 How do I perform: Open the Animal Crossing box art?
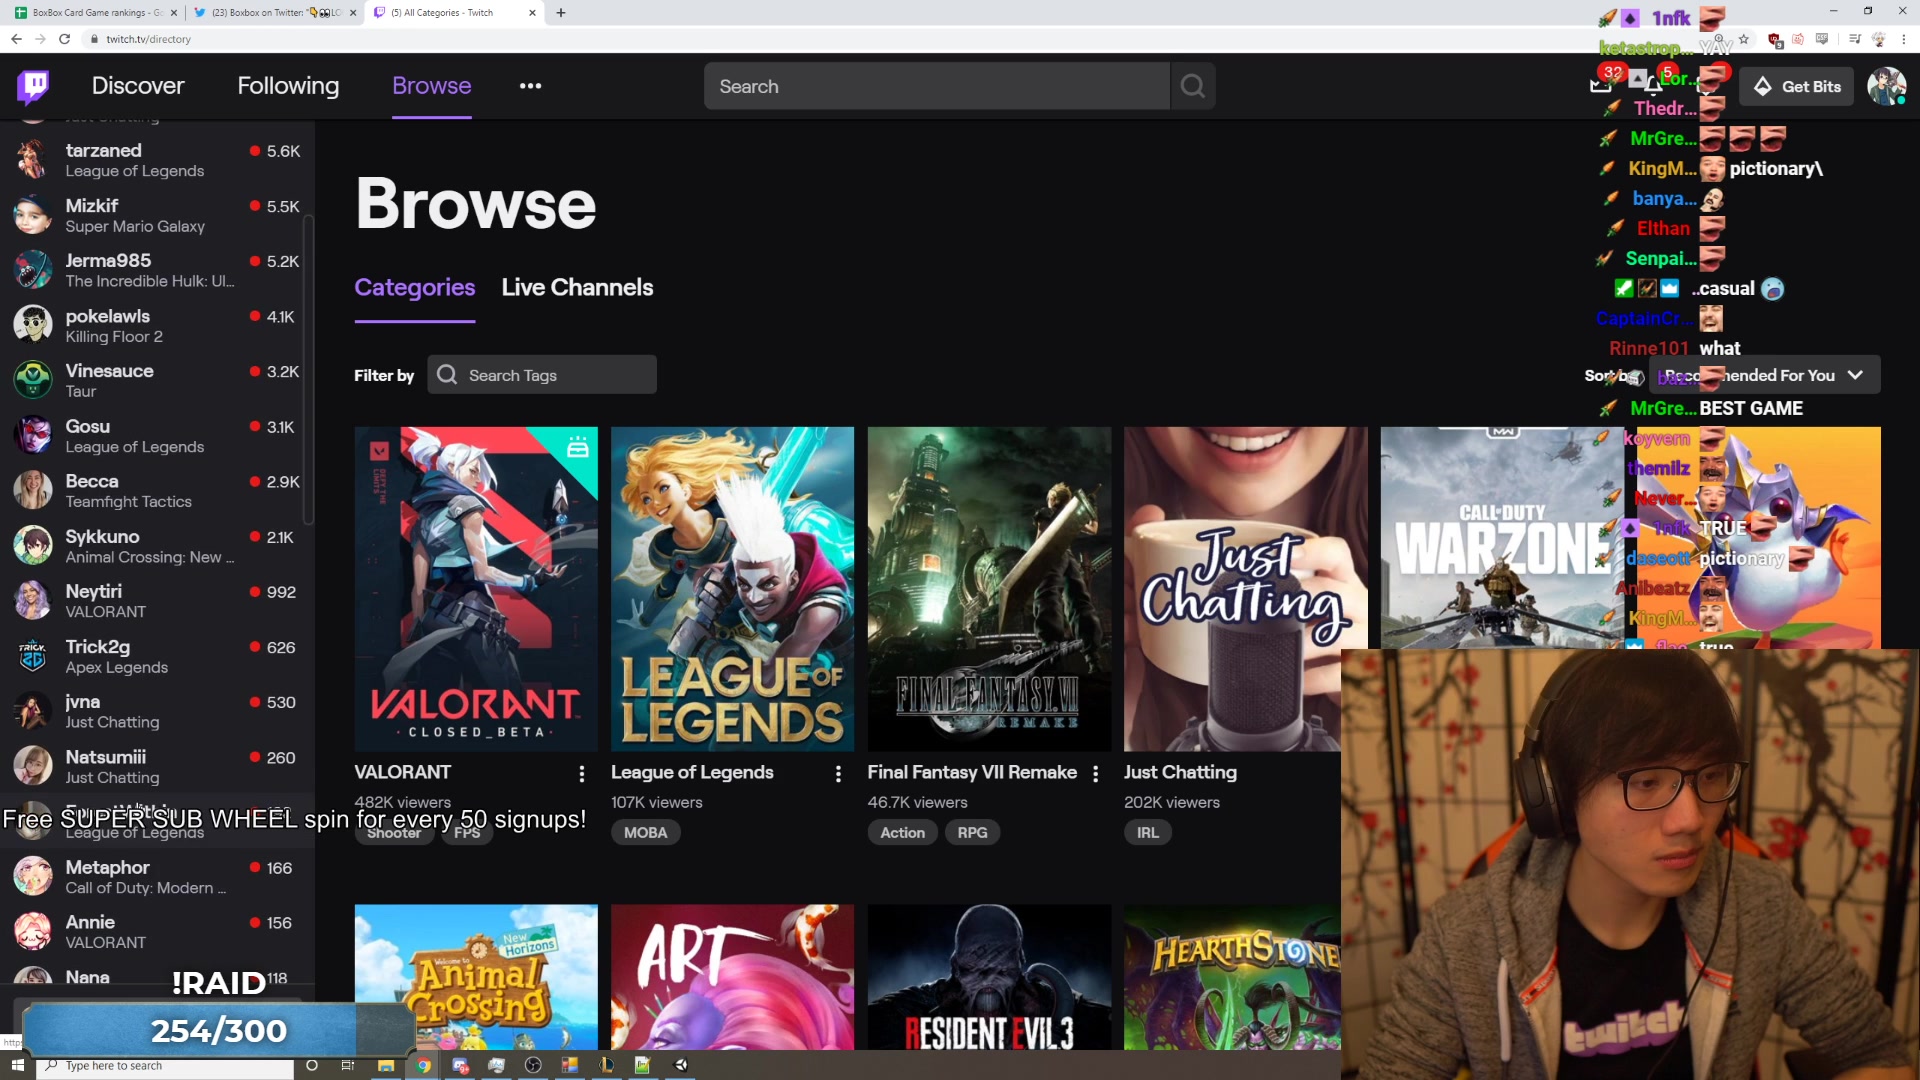[476, 977]
